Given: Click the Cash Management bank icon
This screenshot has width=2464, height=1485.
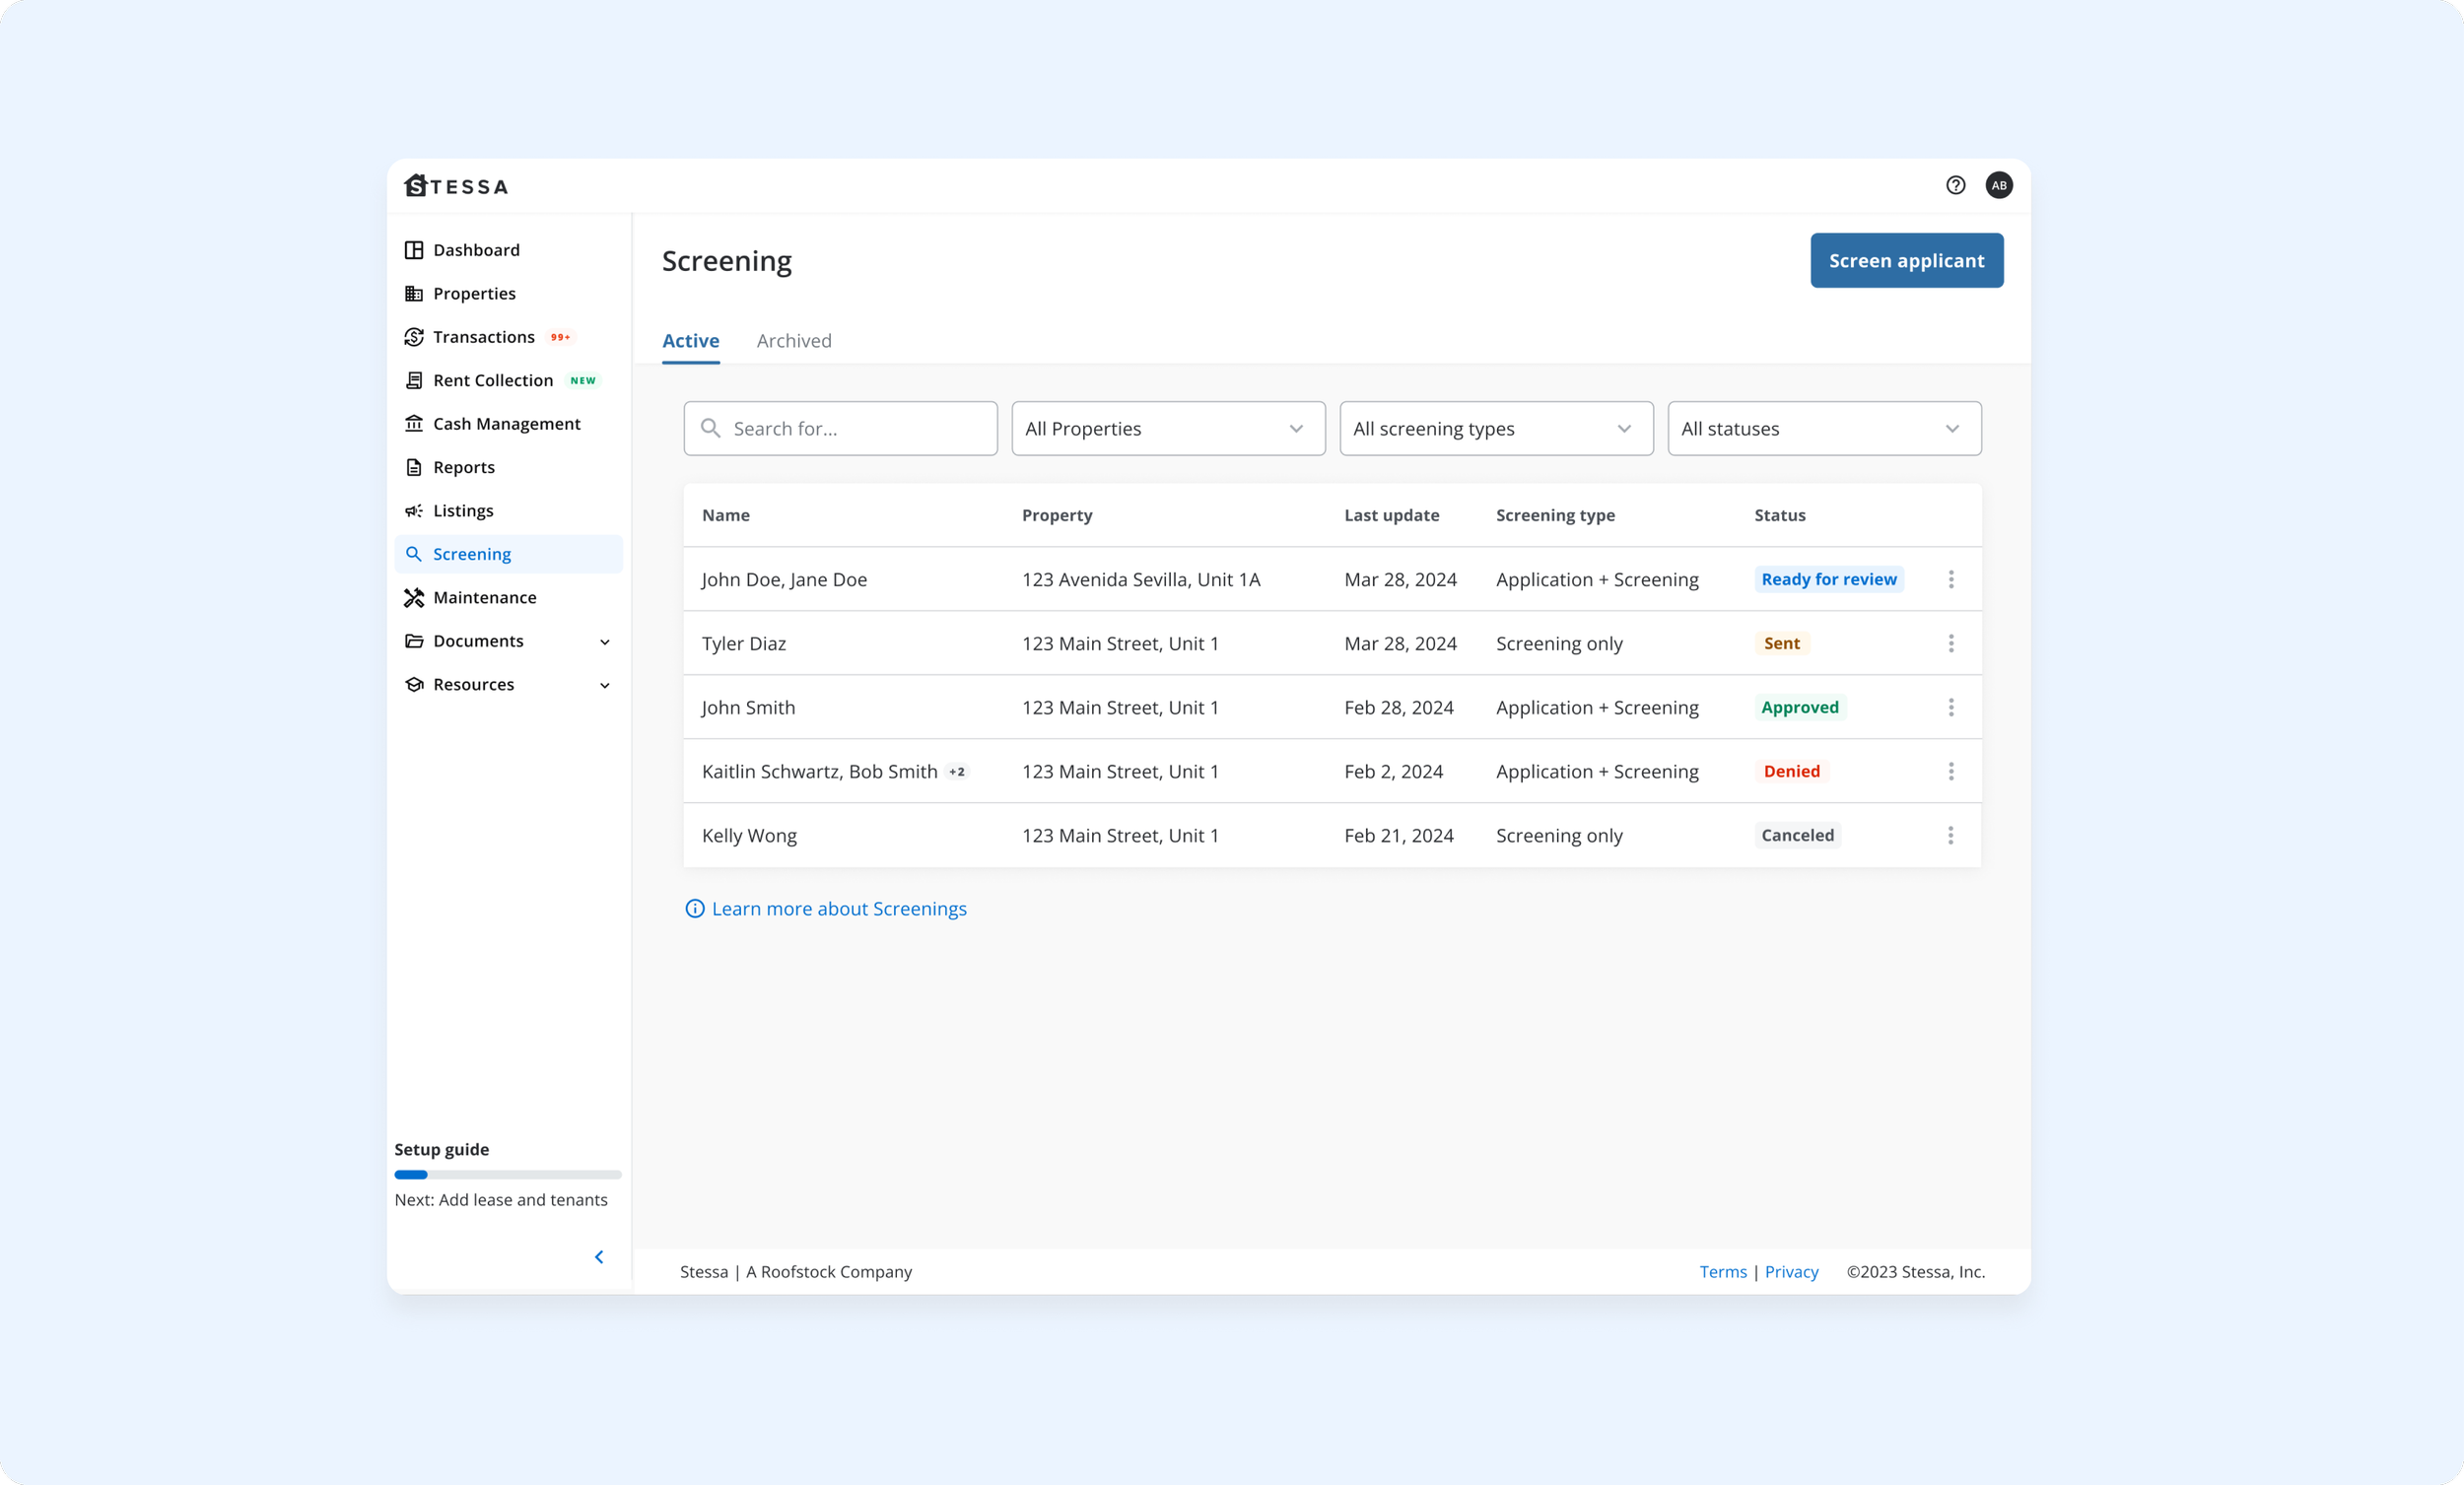Looking at the screenshot, I should (x=413, y=423).
